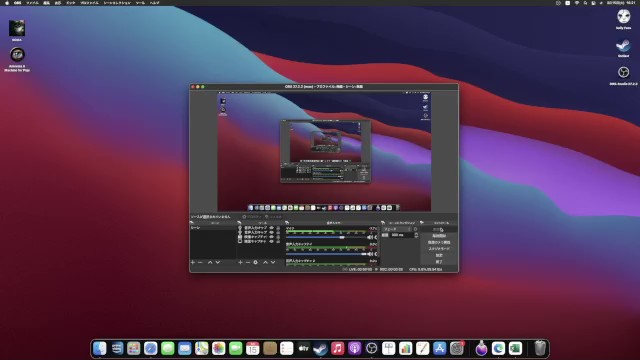
Task: Open Music app in the Dock
Action: [338, 349]
